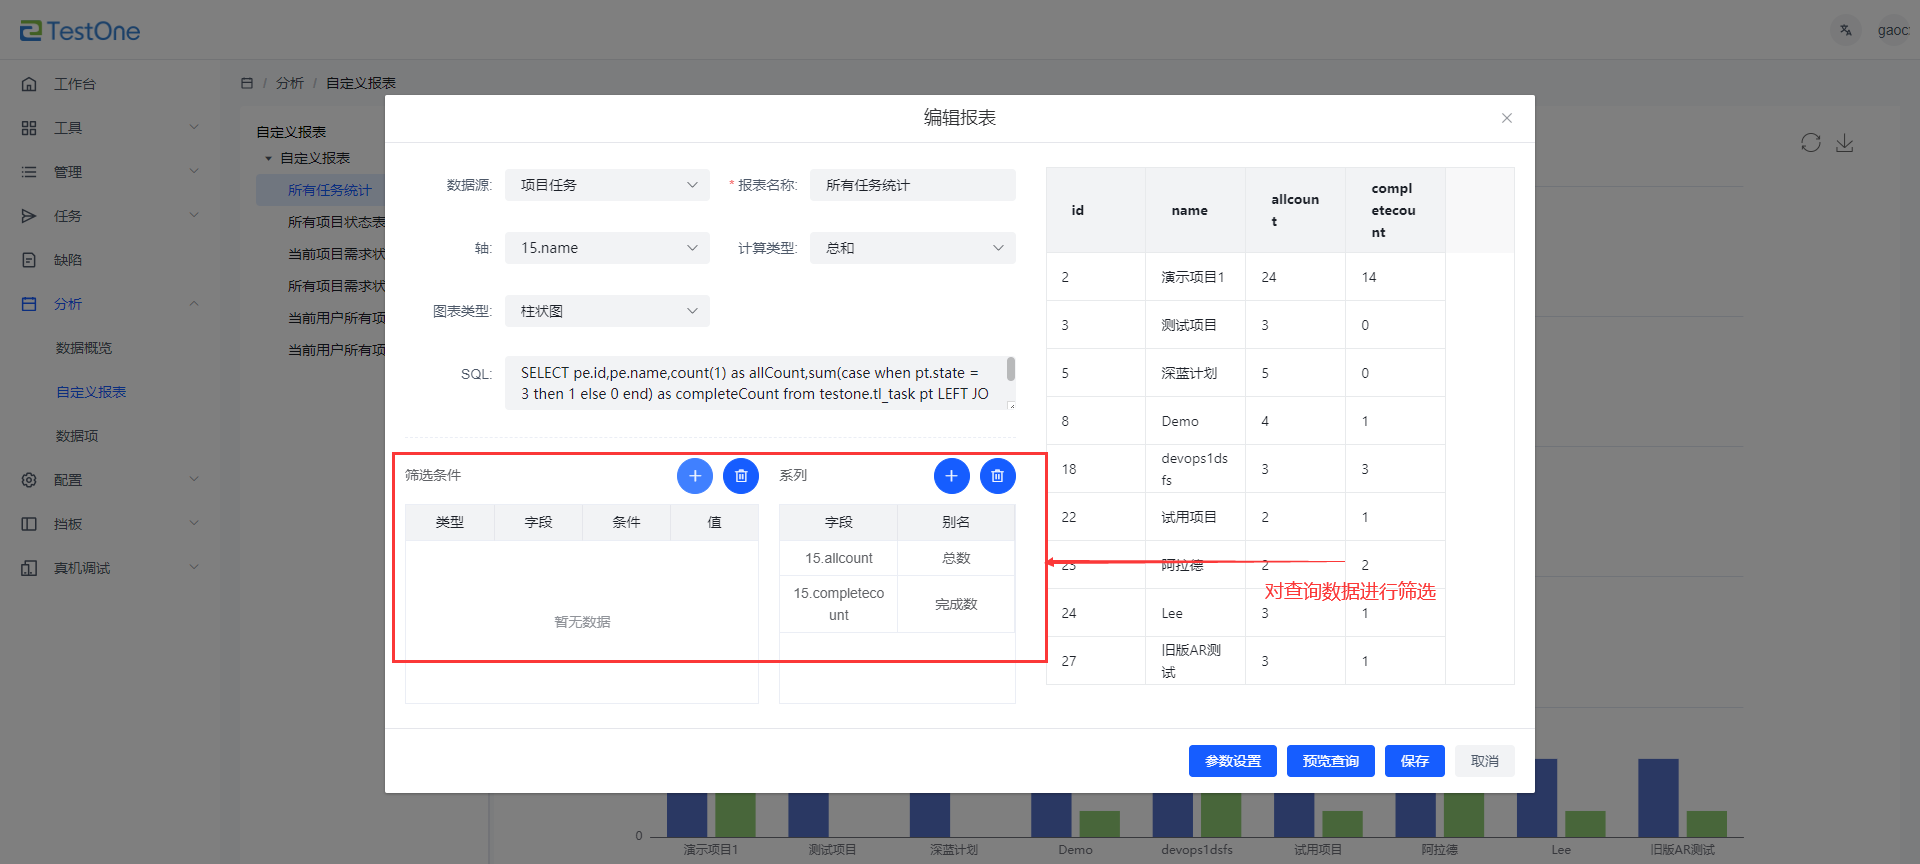Click the Preview Query button
The image size is (1920, 864).
1330,761
